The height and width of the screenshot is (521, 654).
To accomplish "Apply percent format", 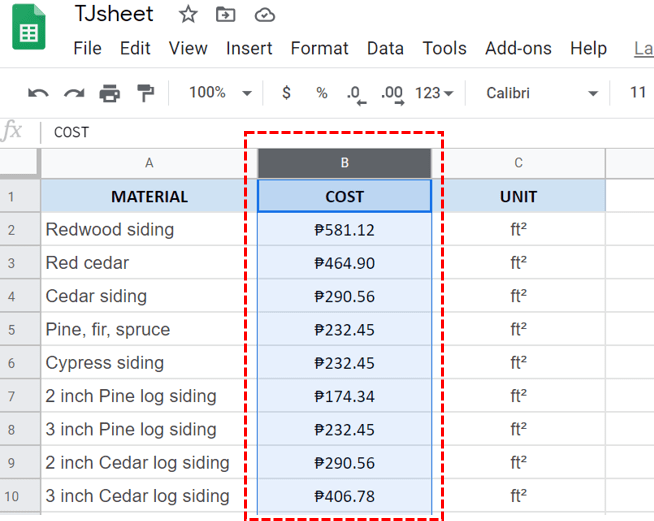I will pyautogui.click(x=321, y=93).
